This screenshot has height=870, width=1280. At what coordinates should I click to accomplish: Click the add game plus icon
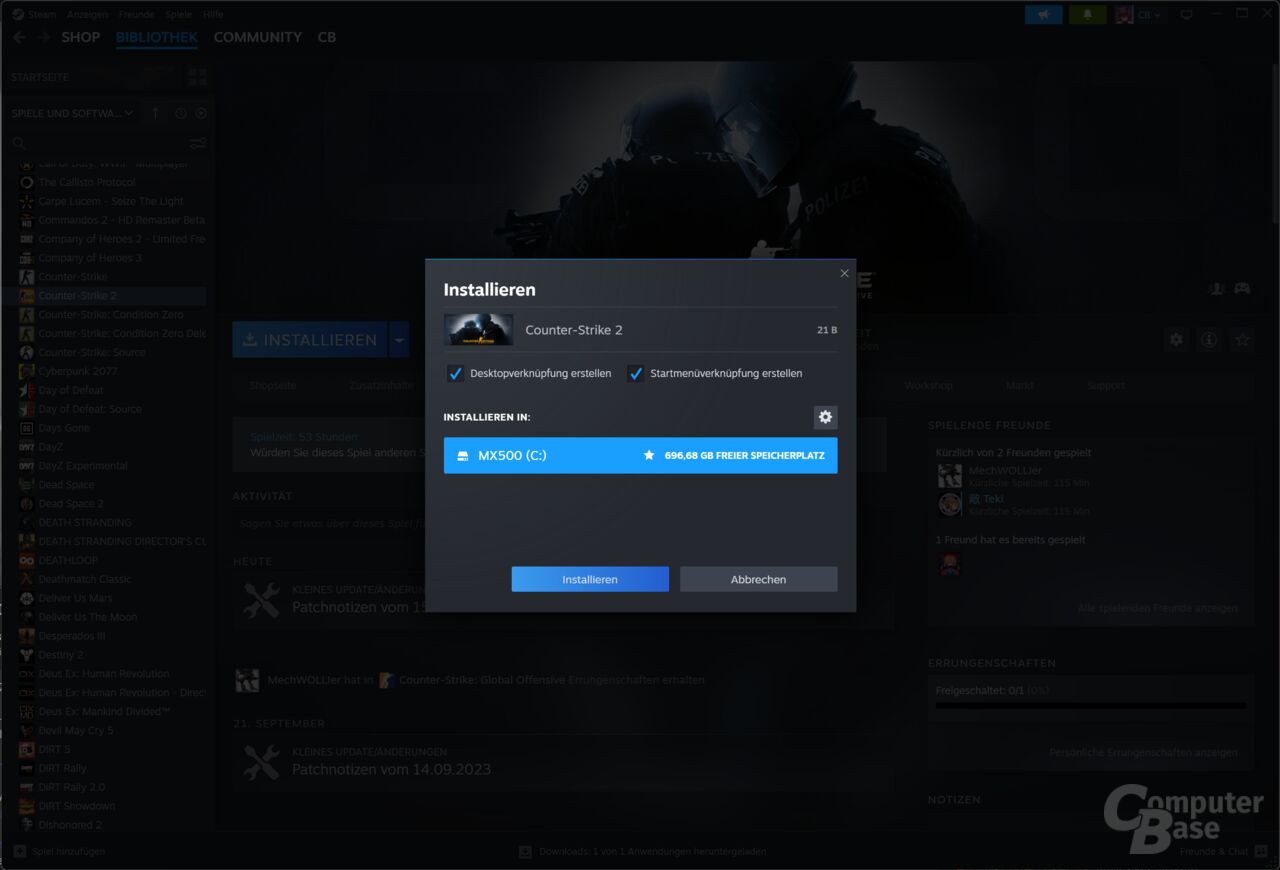point(20,851)
